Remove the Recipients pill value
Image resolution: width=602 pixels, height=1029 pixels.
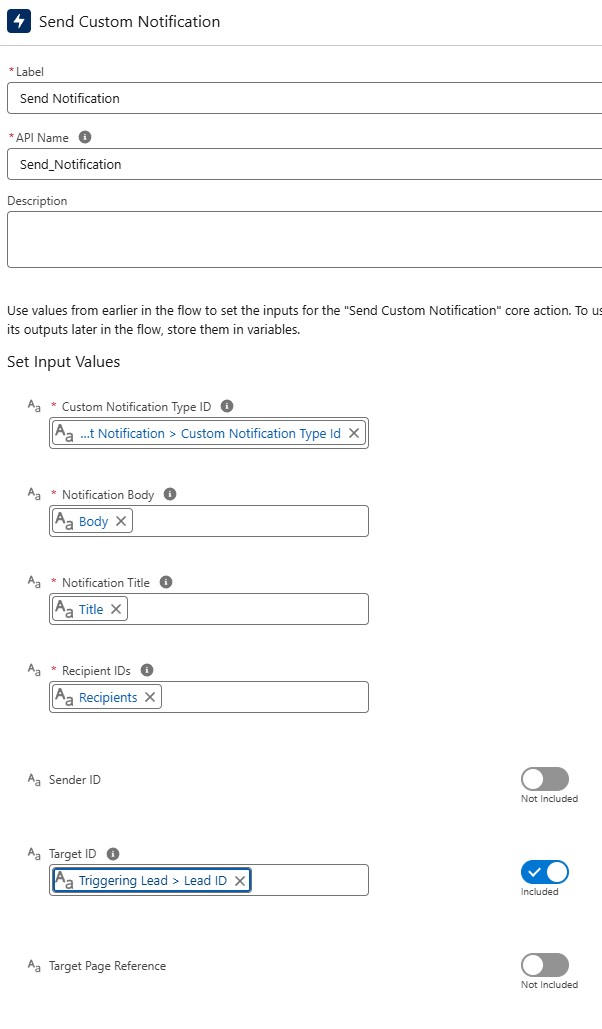click(150, 697)
